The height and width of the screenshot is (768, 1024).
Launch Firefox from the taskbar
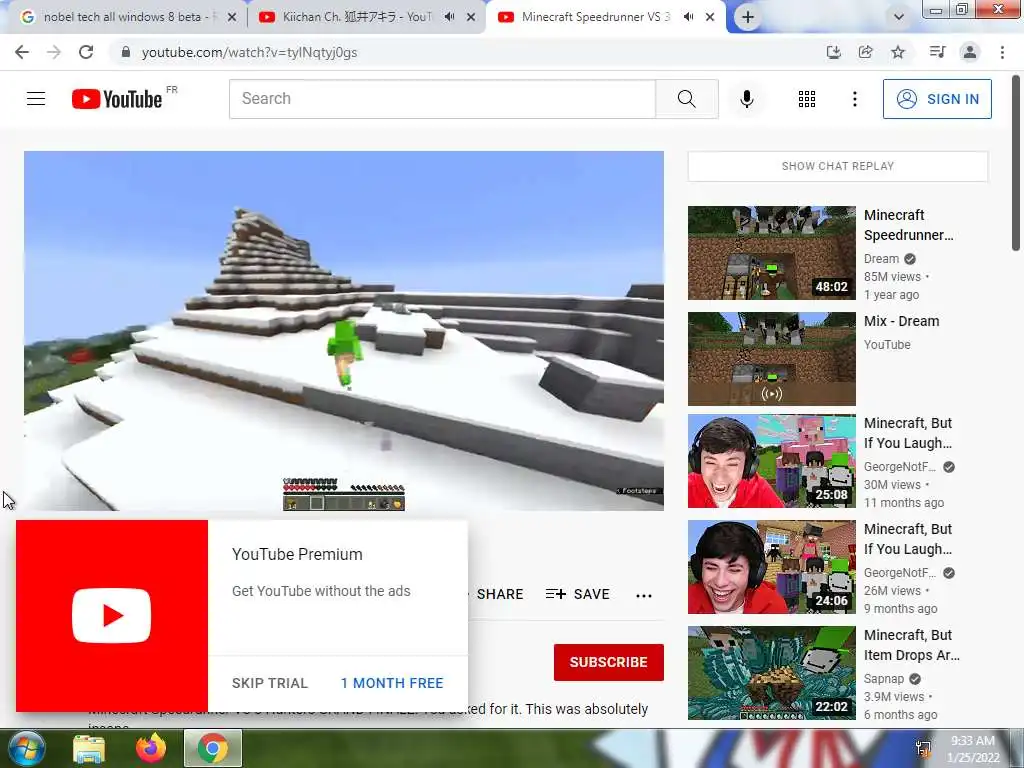click(x=151, y=748)
